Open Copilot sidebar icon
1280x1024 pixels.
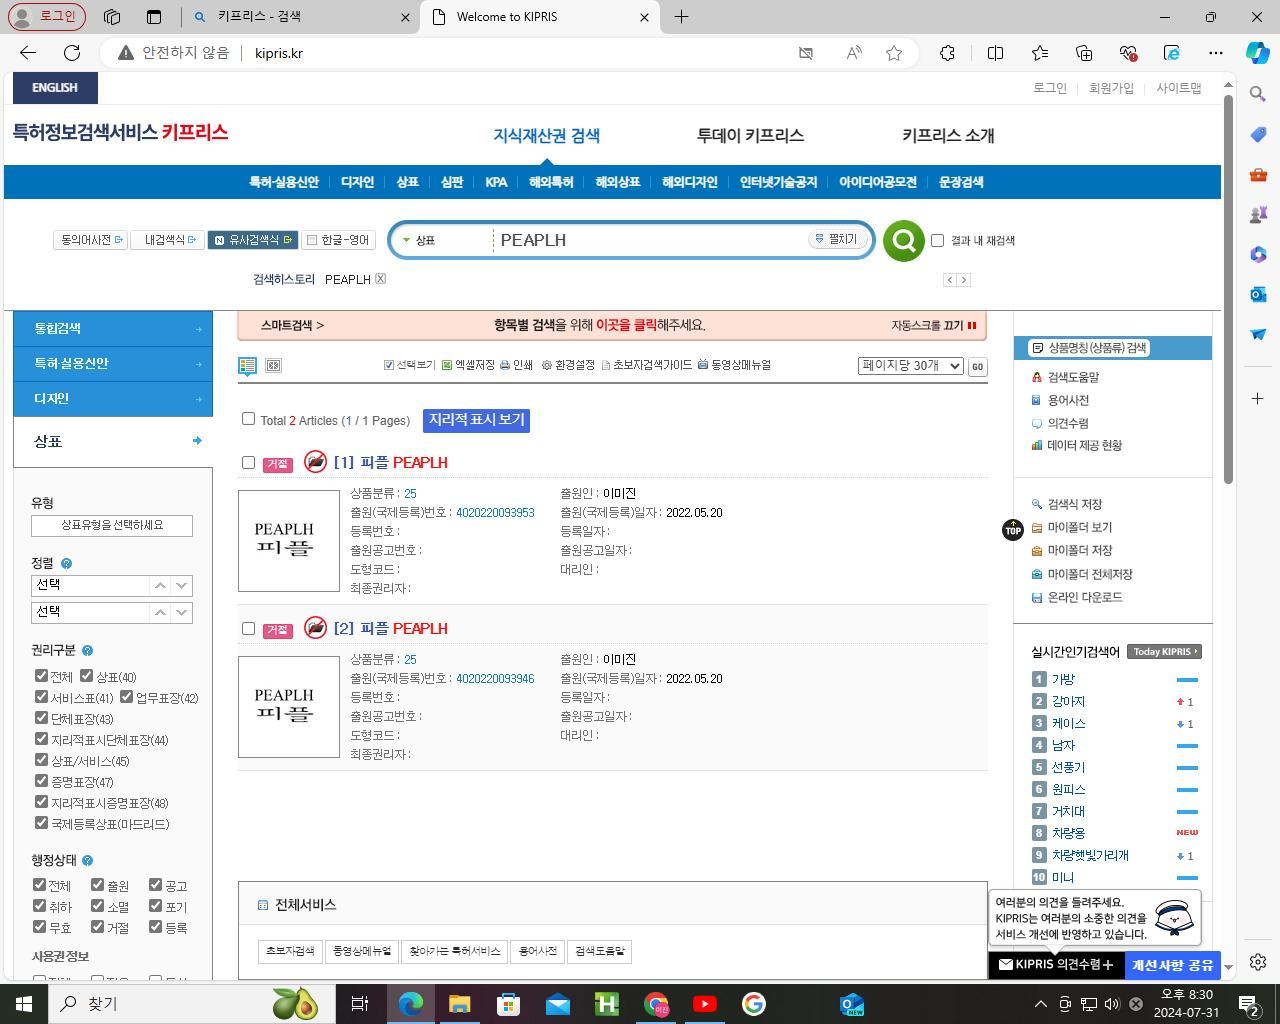tap(1258, 53)
